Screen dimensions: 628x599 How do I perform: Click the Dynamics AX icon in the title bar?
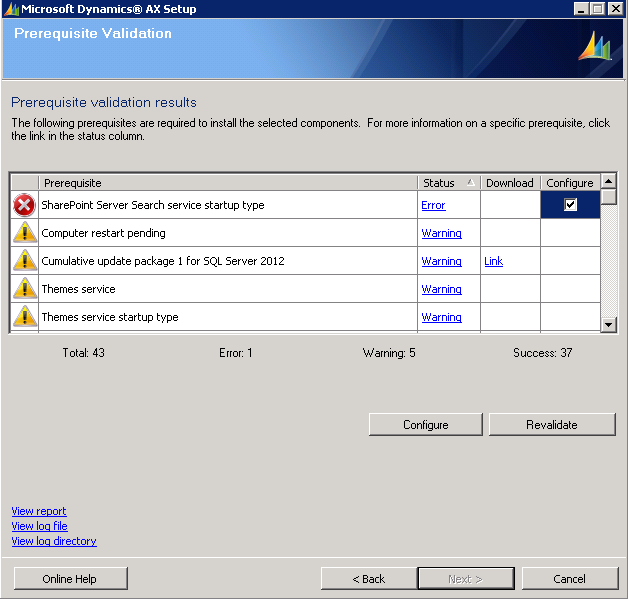(x=11, y=9)
